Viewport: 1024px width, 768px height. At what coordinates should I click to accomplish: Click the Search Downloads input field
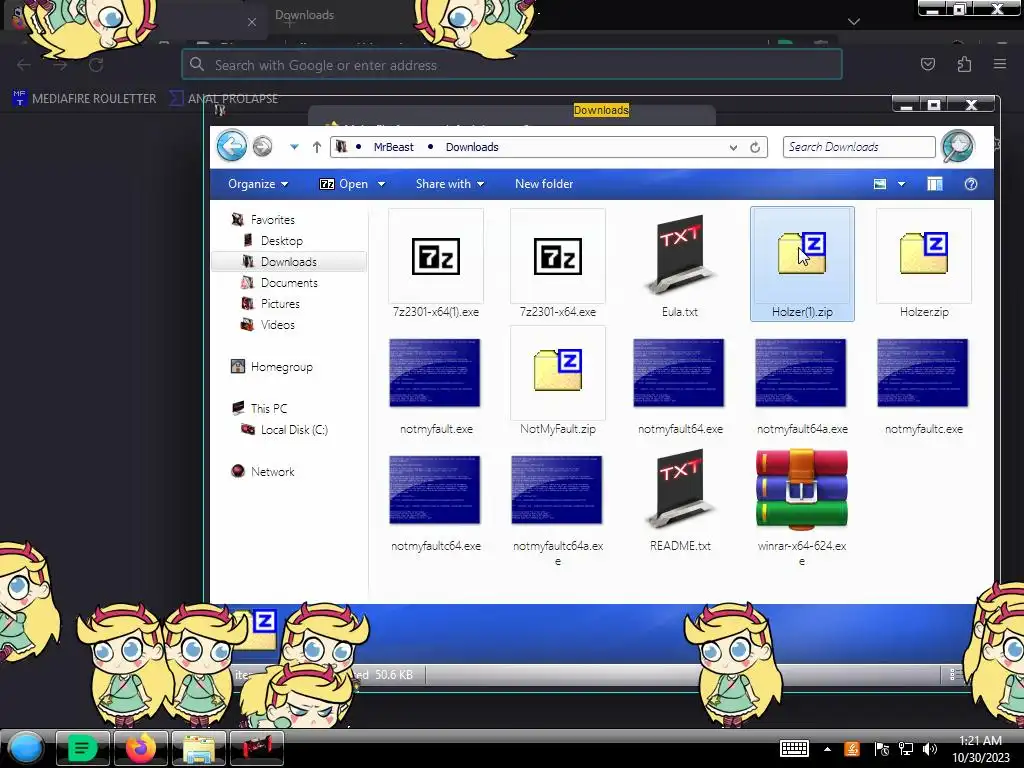click(859, 147)
